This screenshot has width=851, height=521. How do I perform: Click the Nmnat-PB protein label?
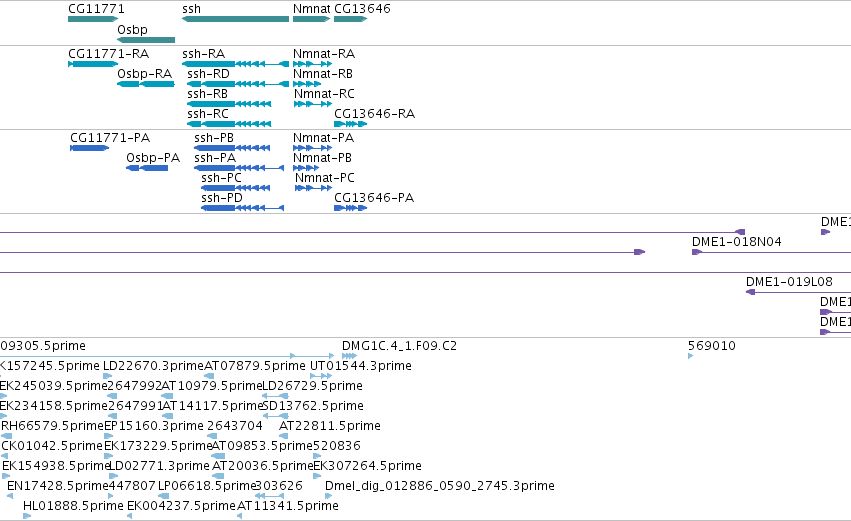(x=322, y=158)
